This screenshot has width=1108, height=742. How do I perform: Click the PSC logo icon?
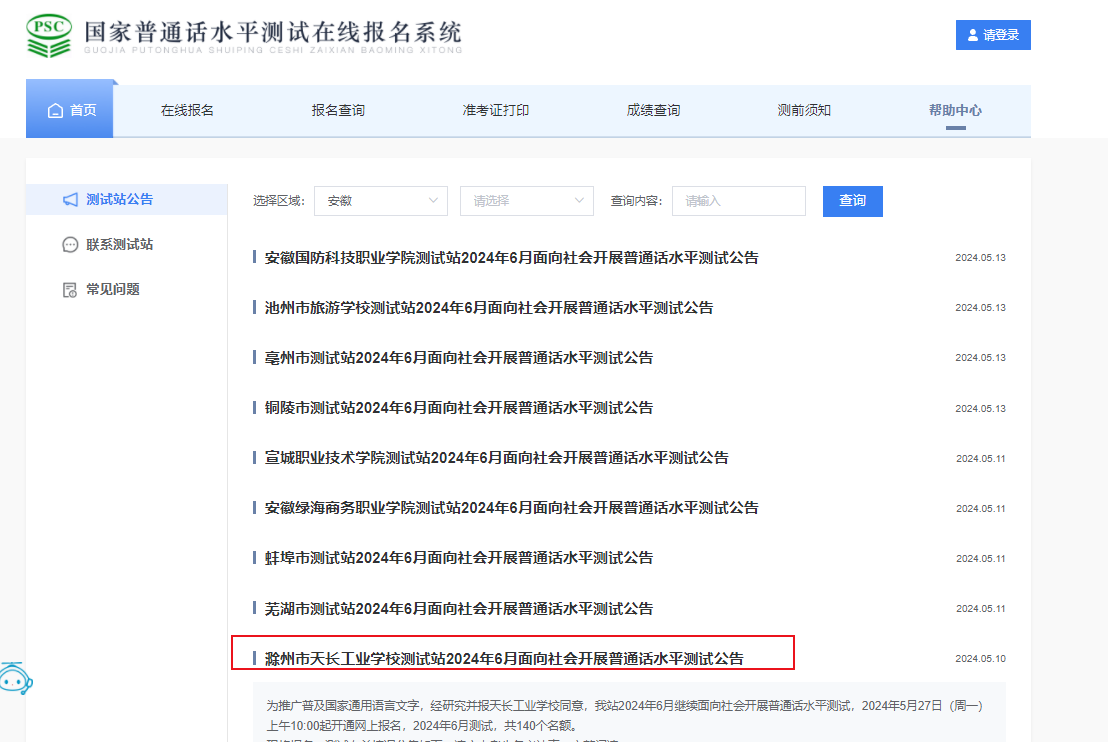pyautogui.click(x=48, y=36)
